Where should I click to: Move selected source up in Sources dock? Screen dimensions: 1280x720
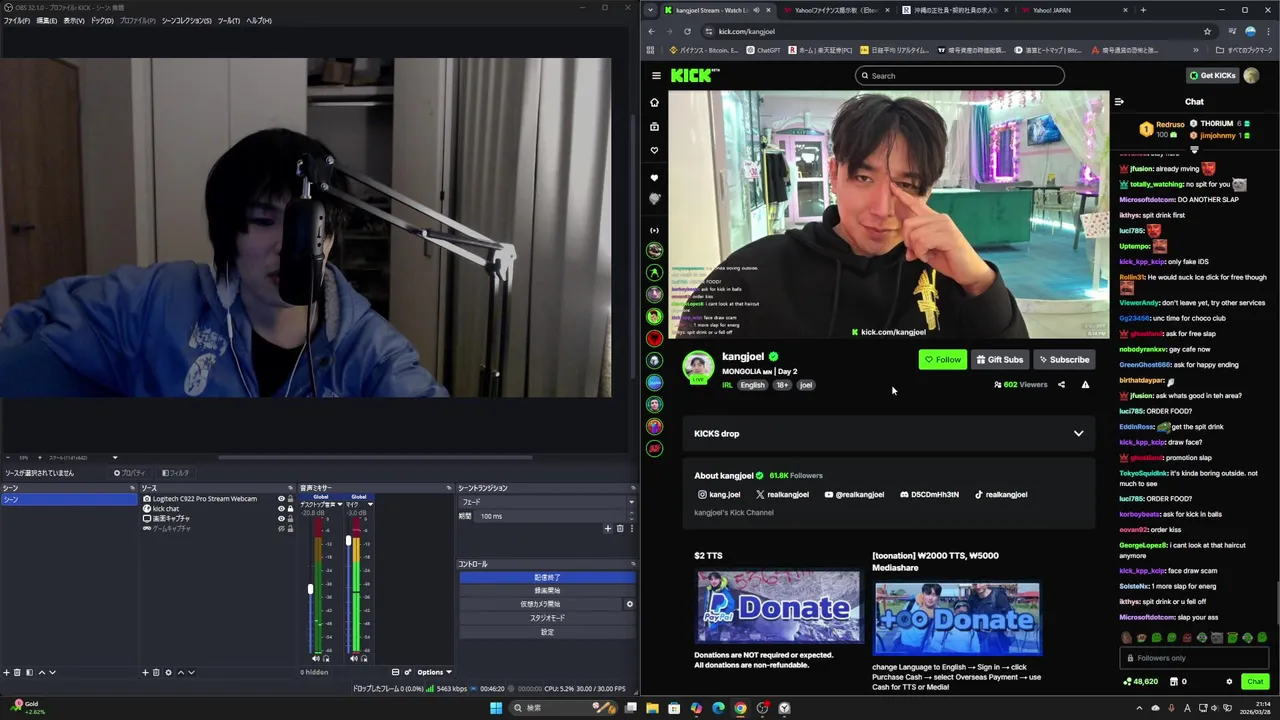[180, 672]
